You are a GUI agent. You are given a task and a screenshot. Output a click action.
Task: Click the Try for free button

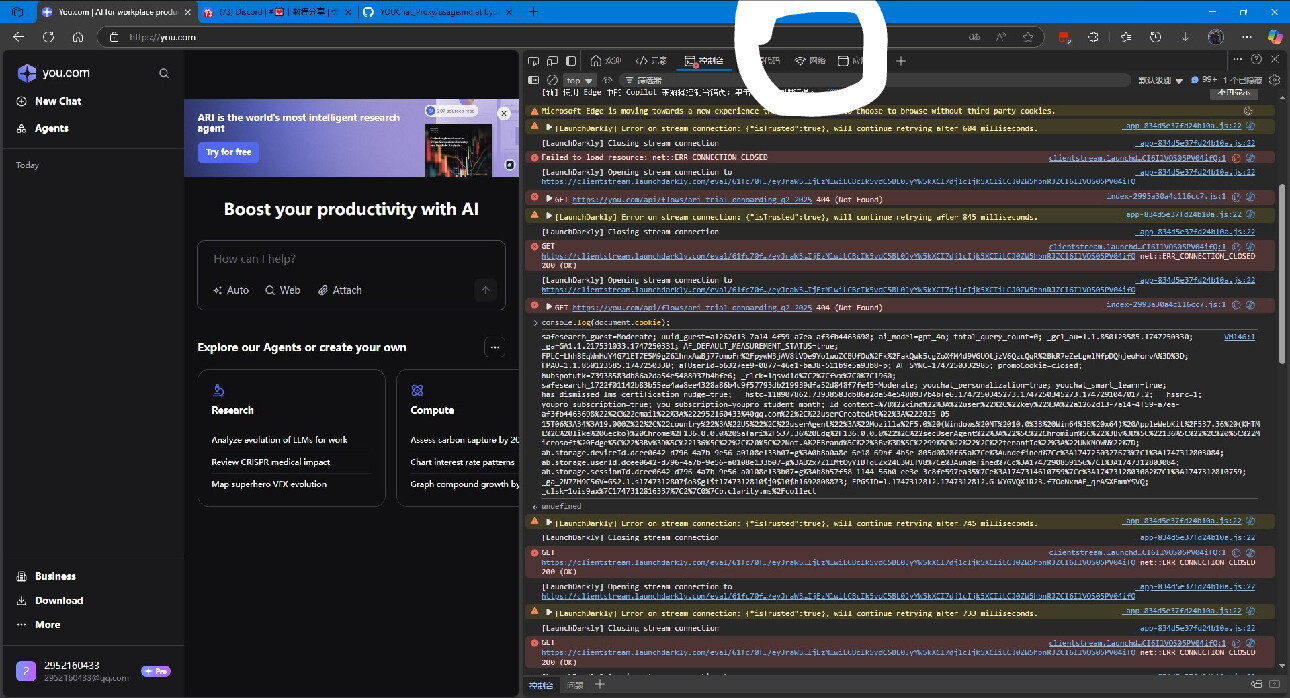(x=229, y=152)
